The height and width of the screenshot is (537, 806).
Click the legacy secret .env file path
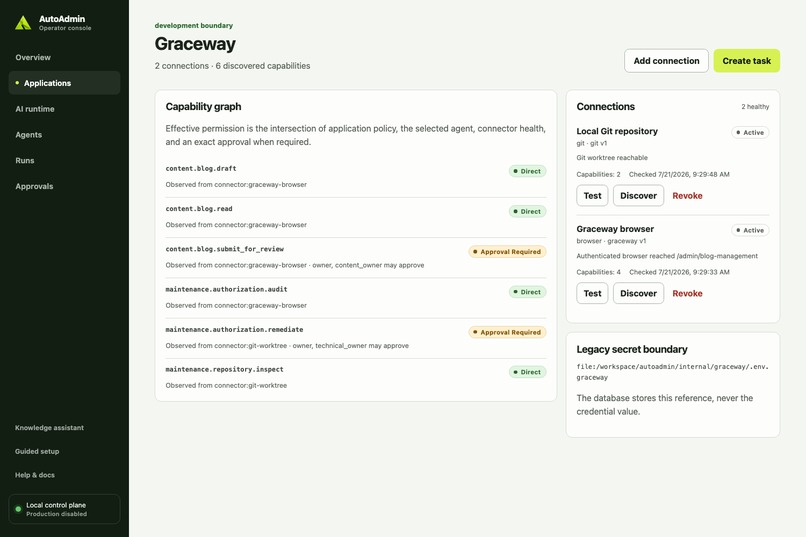[x=672, y=372]
